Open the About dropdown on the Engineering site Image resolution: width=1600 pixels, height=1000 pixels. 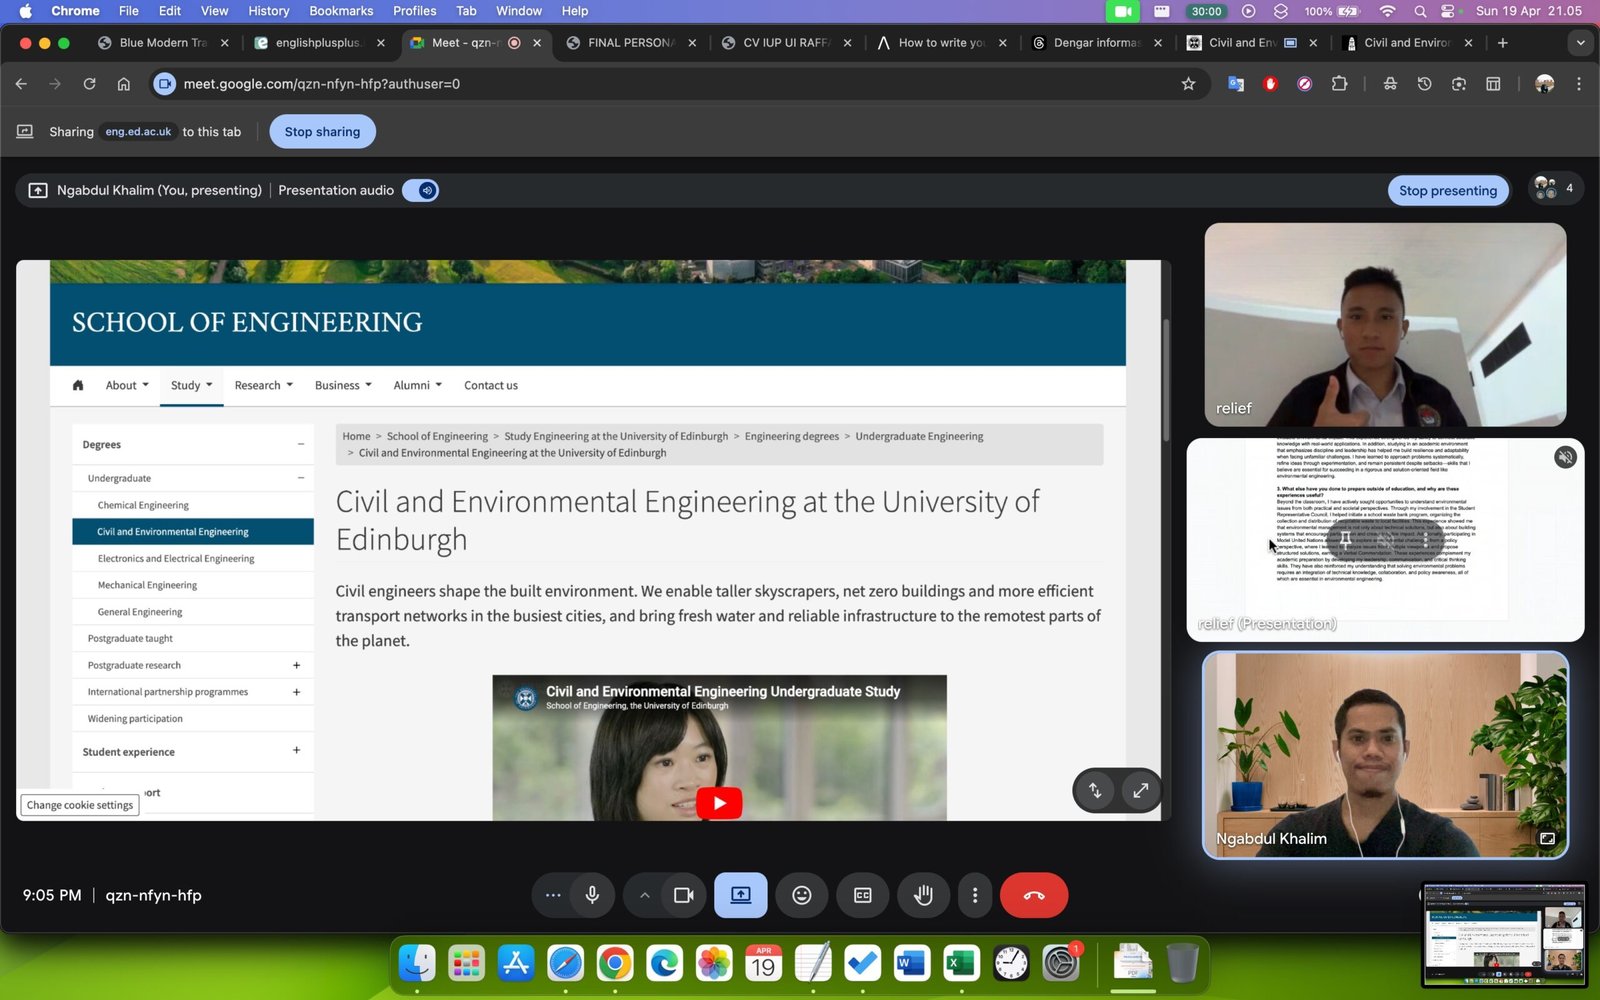[127, 385]
